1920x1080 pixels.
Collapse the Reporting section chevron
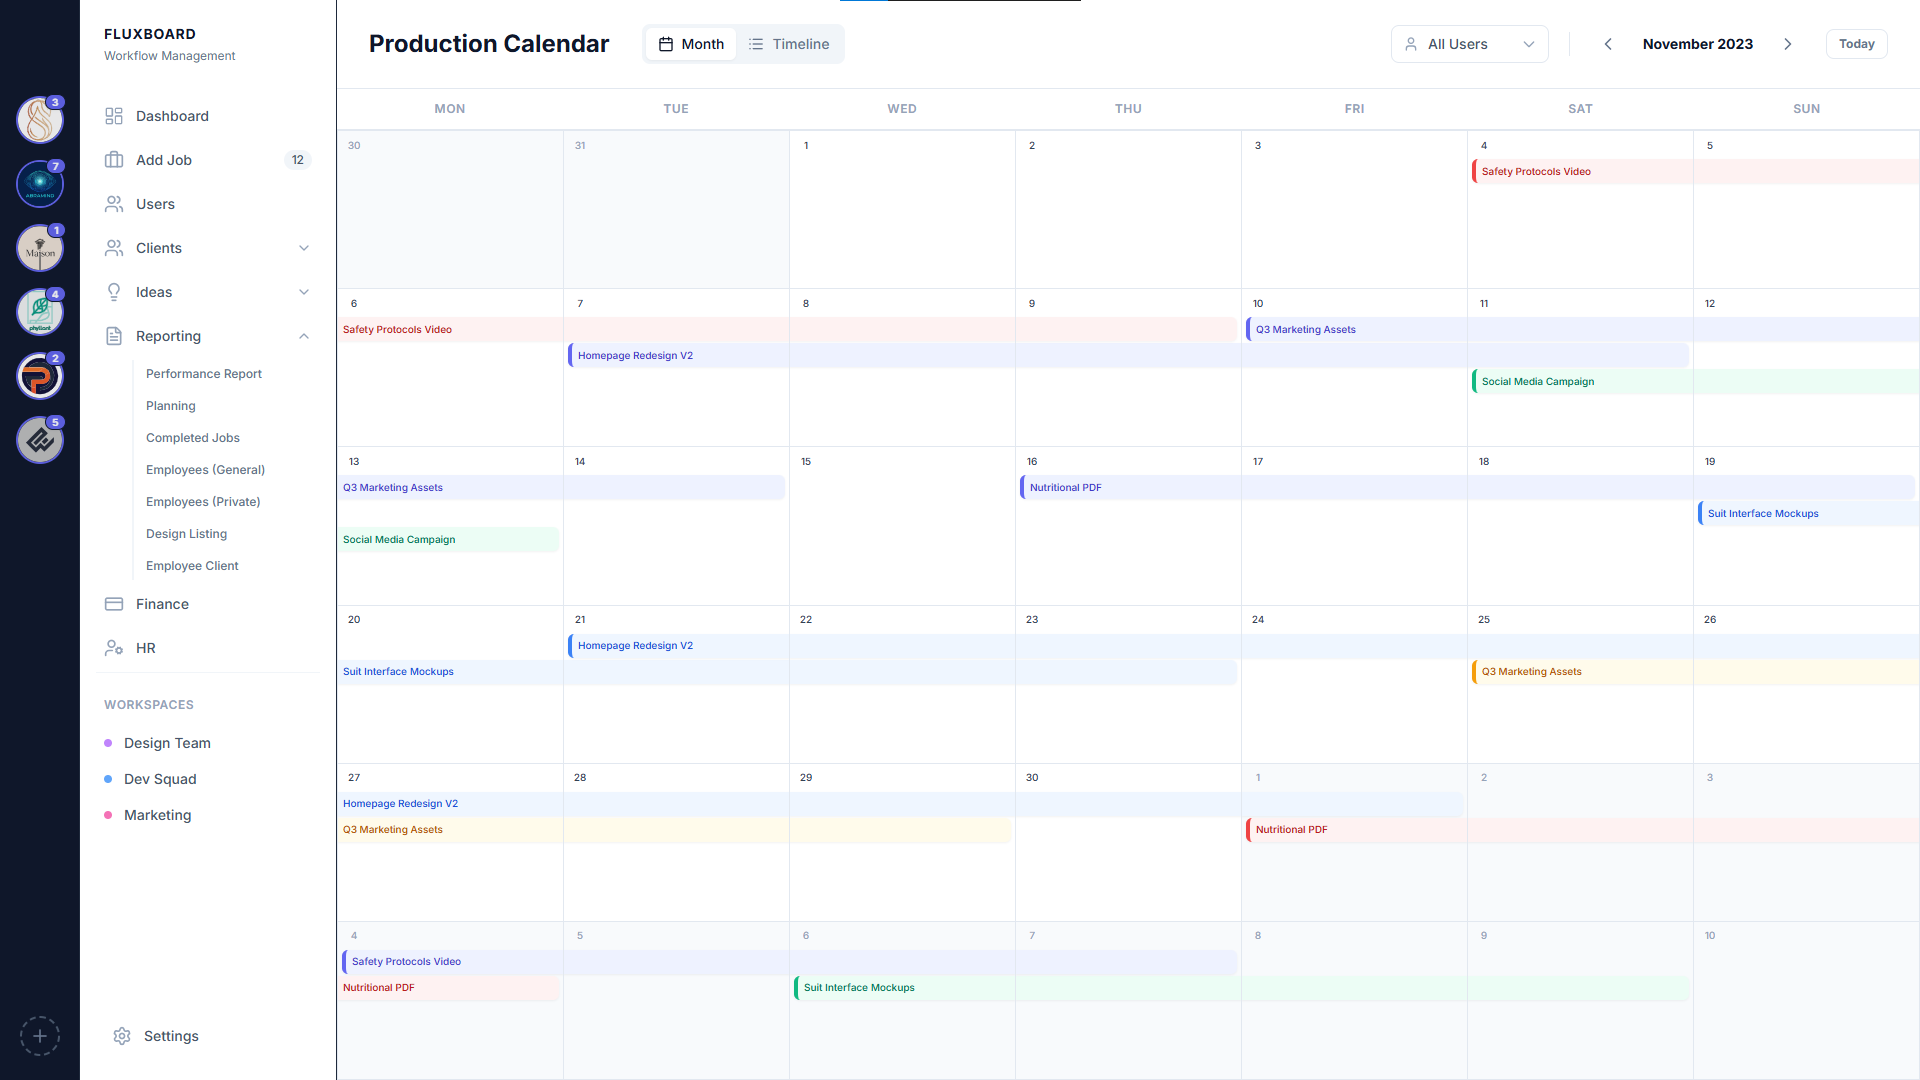click(304, 336)
